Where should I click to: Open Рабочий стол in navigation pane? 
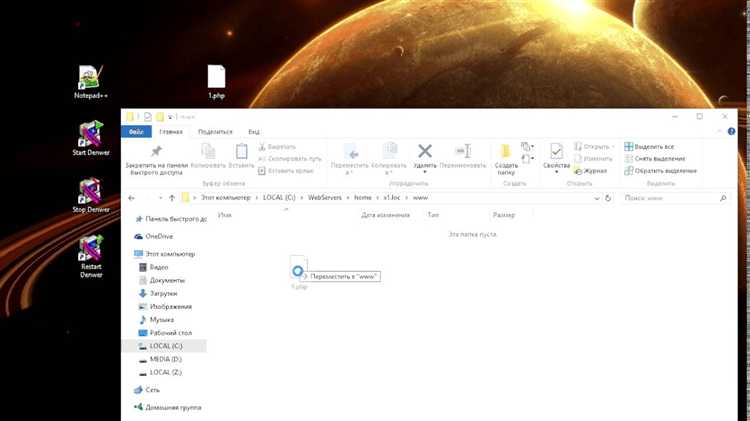165,333
